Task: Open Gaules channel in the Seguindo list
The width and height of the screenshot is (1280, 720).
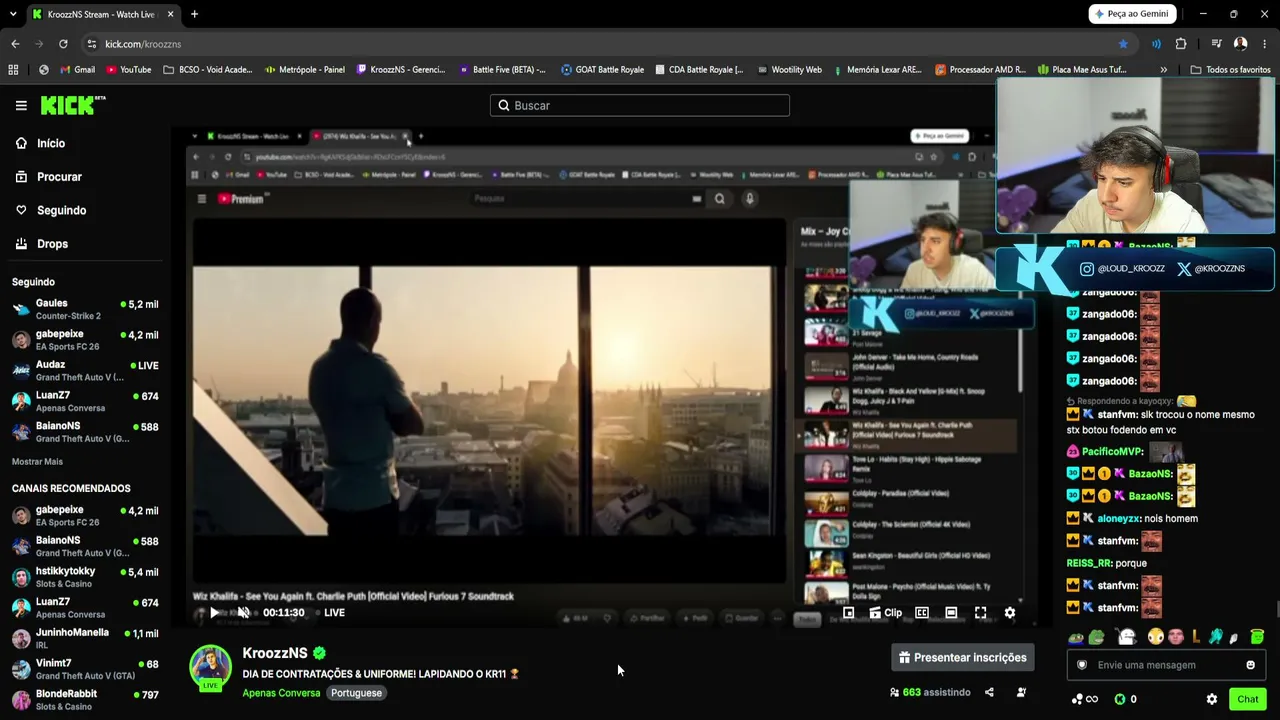Action: pyautogui.click(x=85, y=309)
